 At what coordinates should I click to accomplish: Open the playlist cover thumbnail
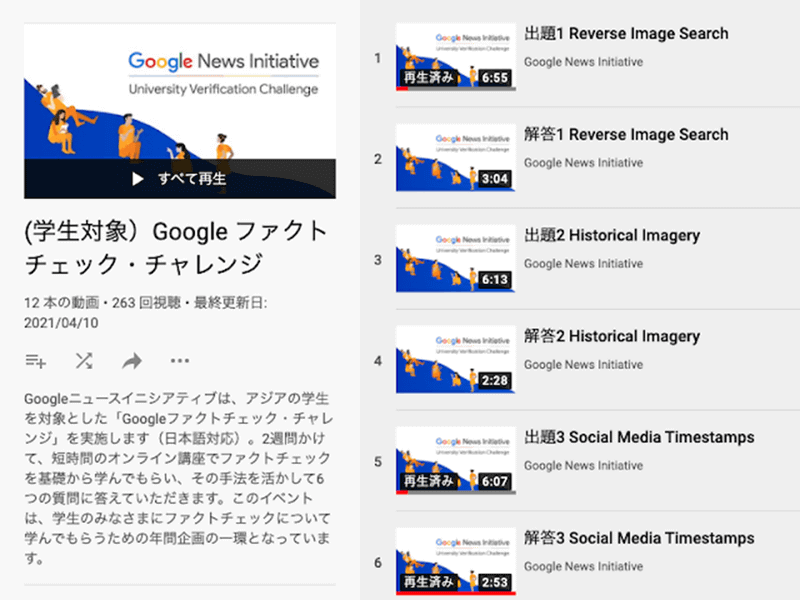[180, 111]
